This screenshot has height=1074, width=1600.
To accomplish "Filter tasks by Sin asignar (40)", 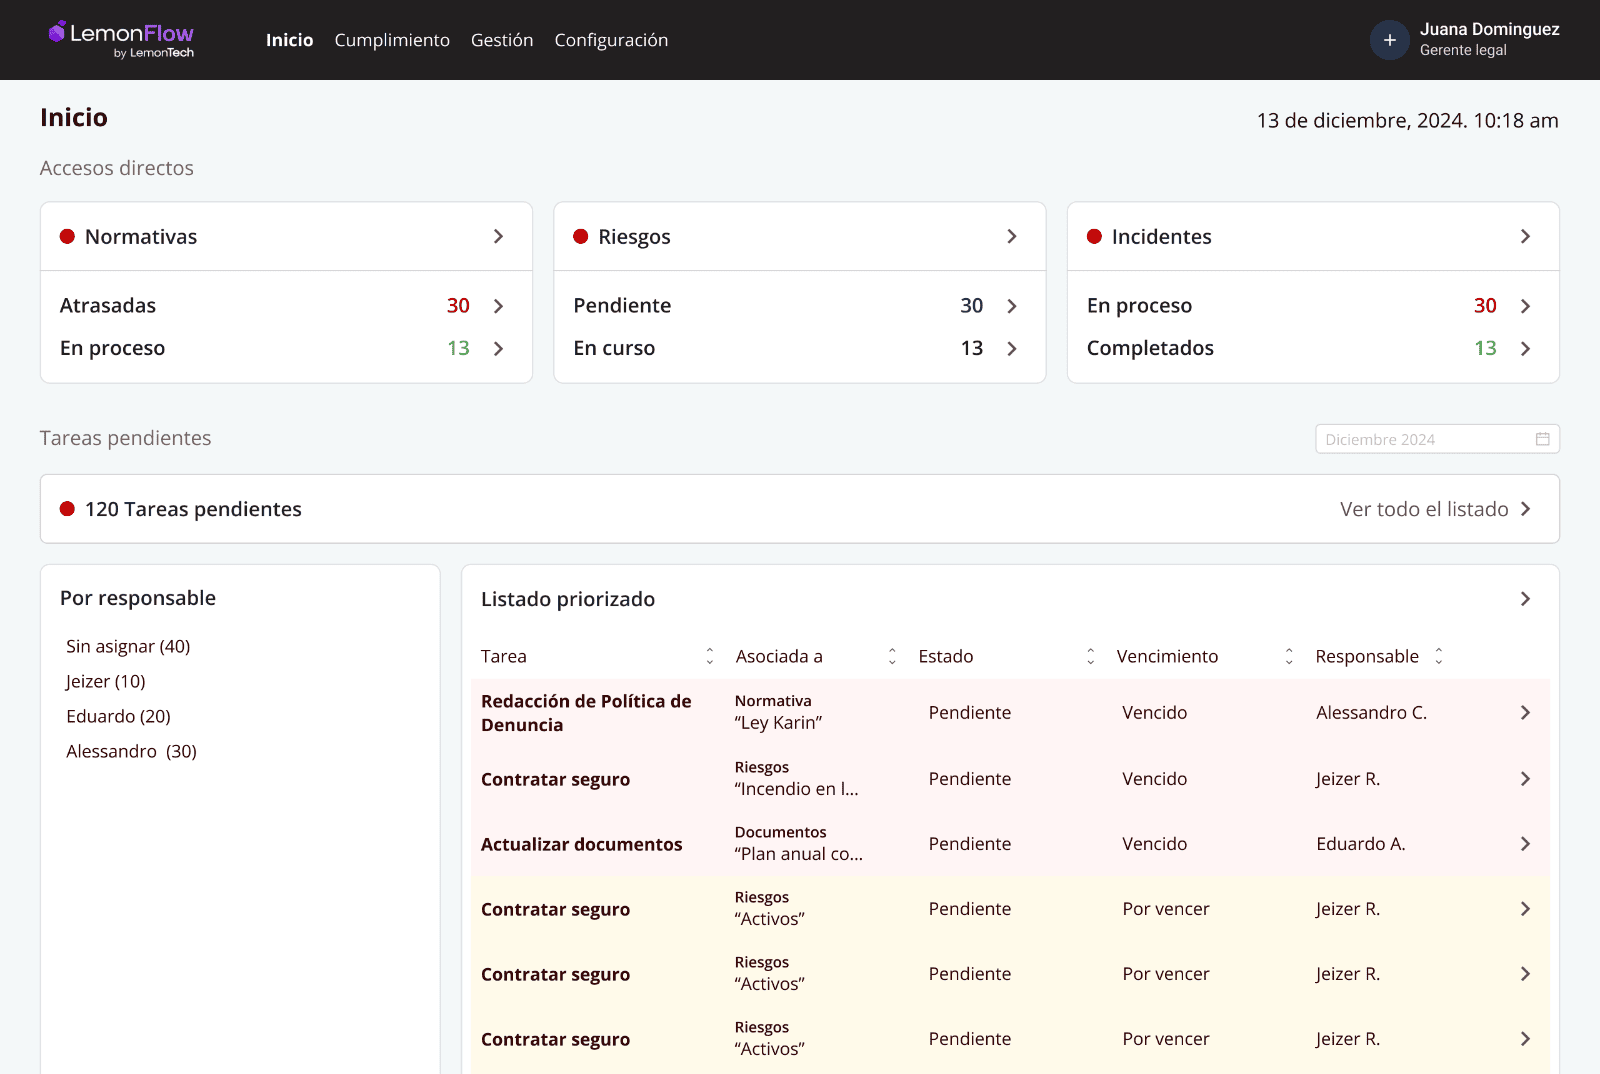I will point(128,646).
